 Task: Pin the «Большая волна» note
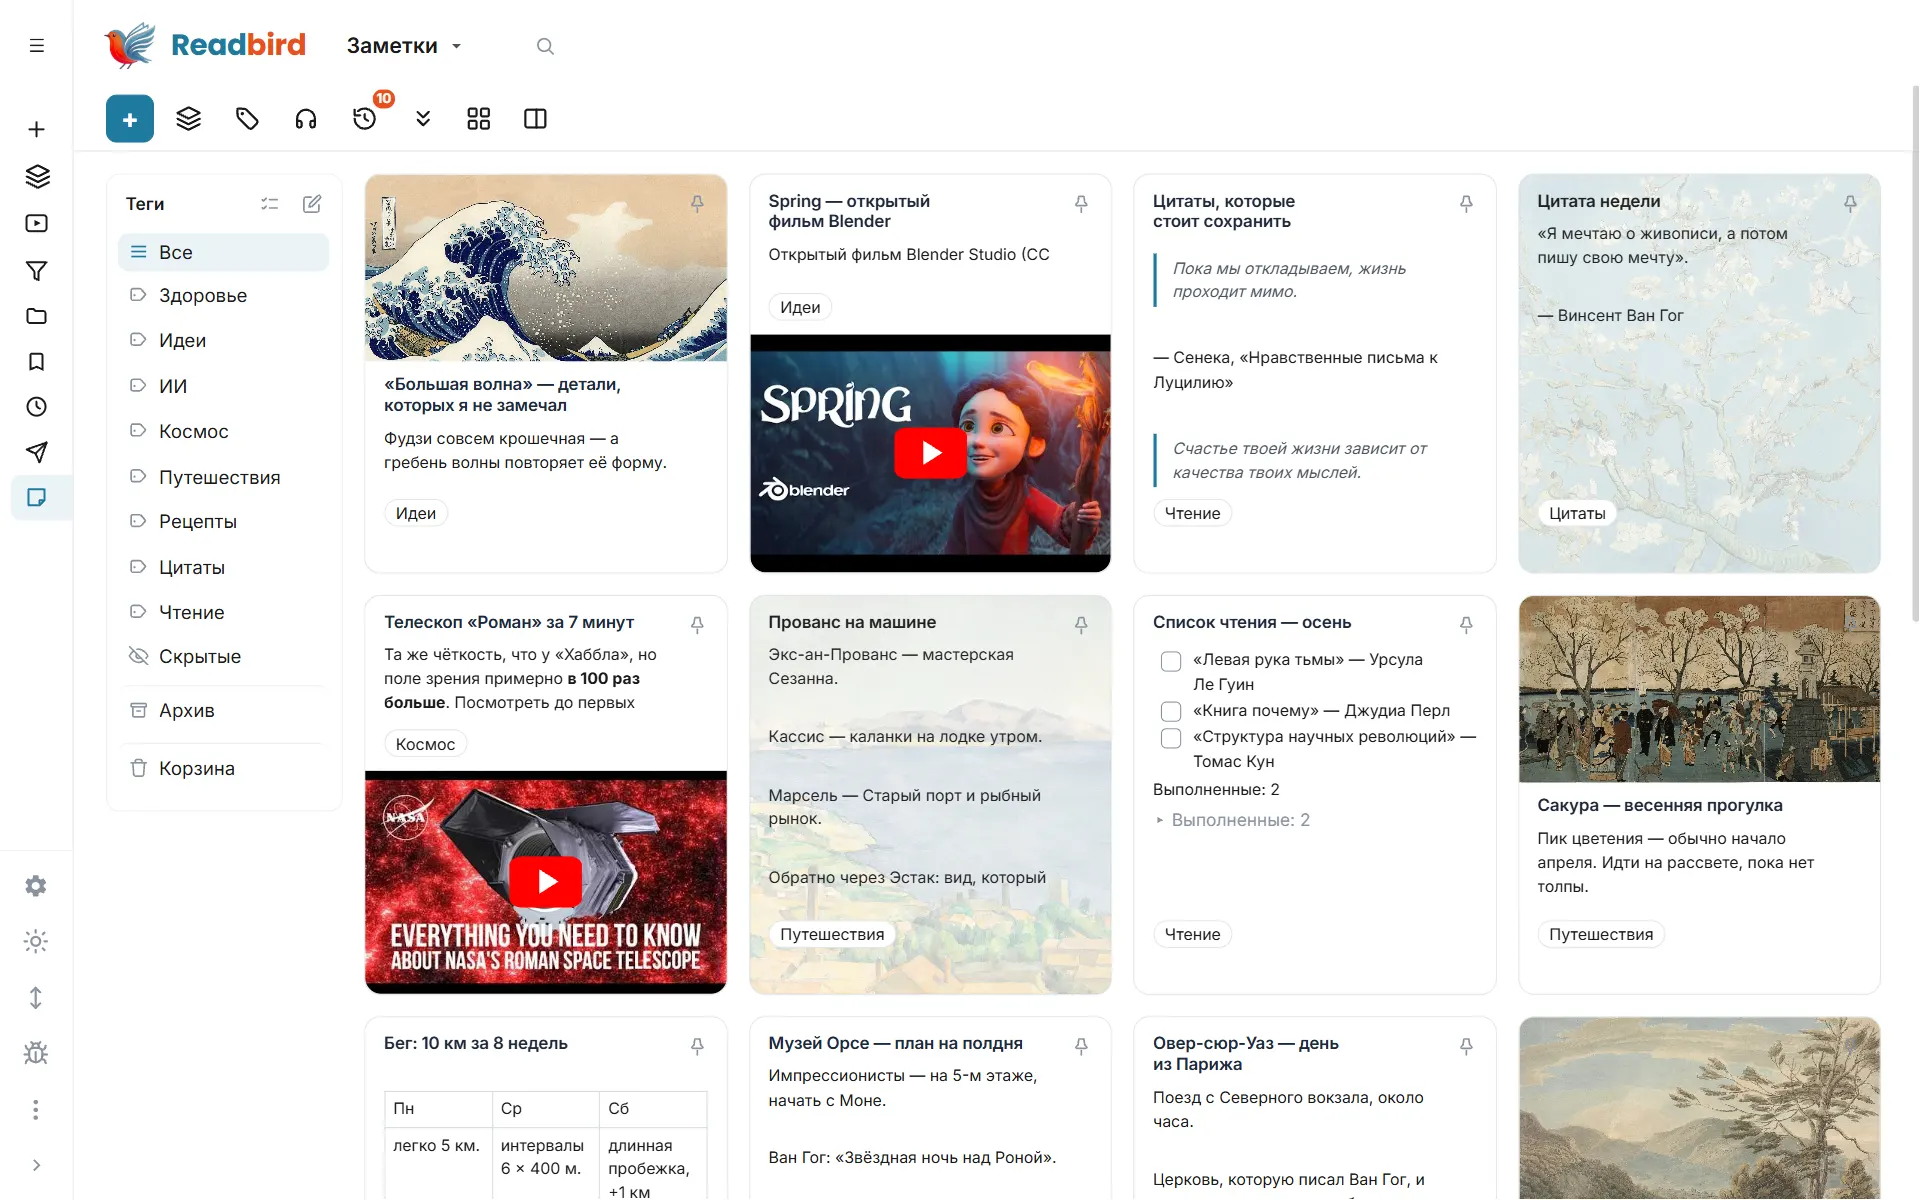(697, 204)
